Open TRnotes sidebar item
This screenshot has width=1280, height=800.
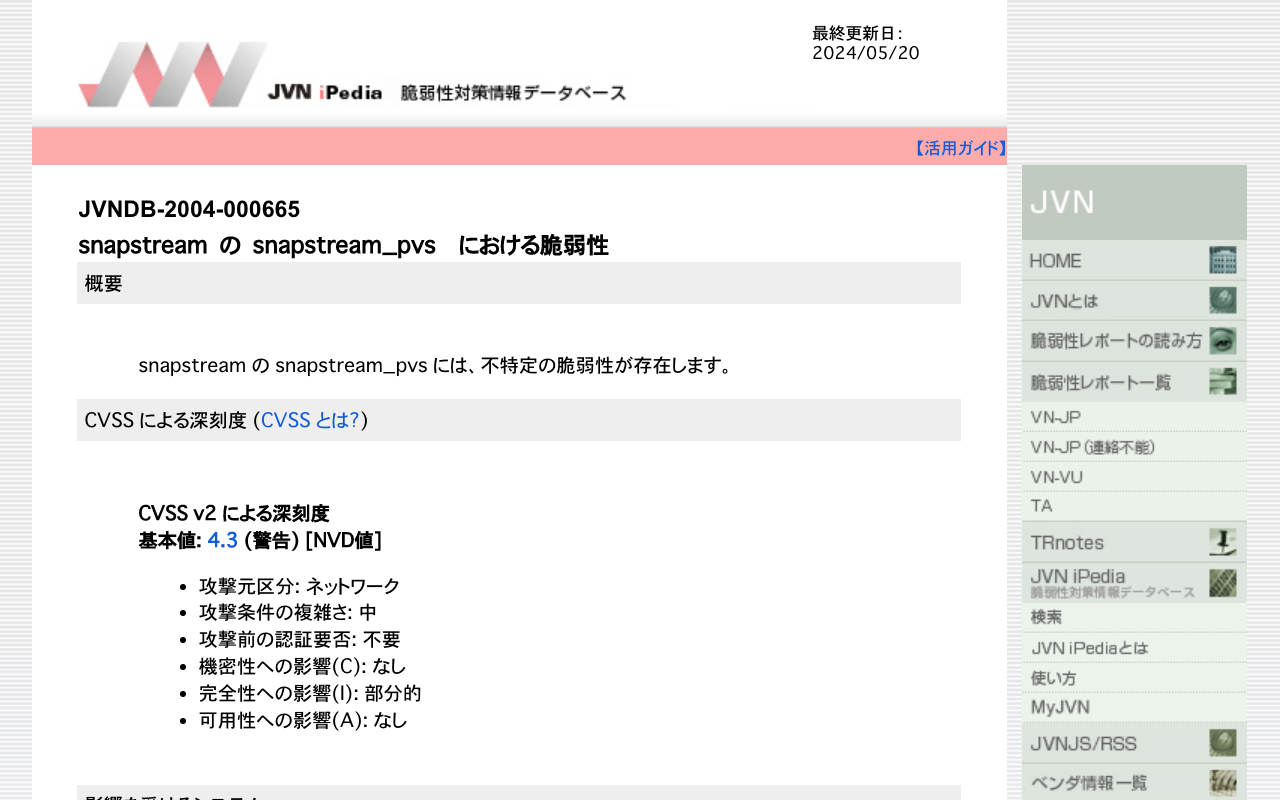(1134, 542)
